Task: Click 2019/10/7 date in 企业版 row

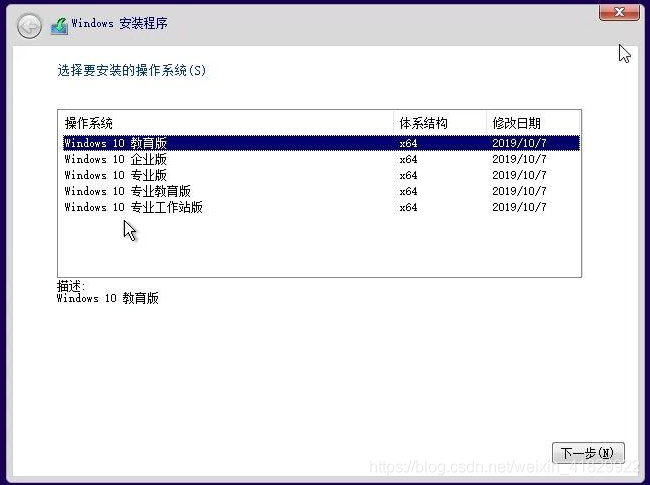Action: [x=519, y=159]
